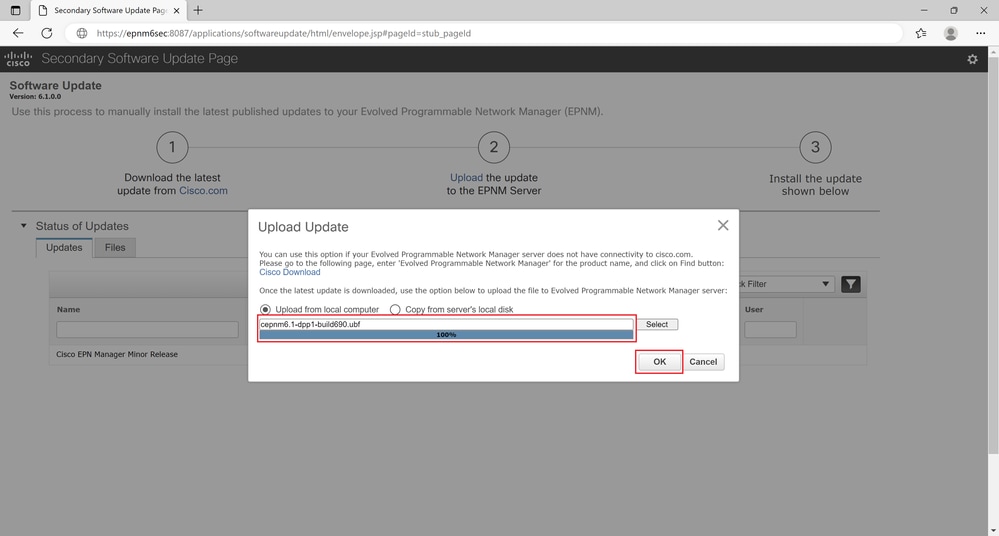This screenshot has width=999, height=536.
Task: Select the Secondary Software Update Page browser tab
Action: point(108,10)
